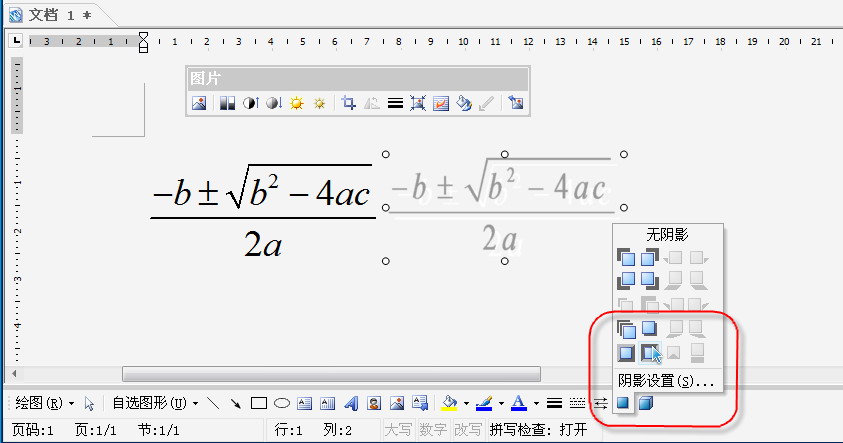Open Line Style in the drawing toolbar

tap(554, 403)
